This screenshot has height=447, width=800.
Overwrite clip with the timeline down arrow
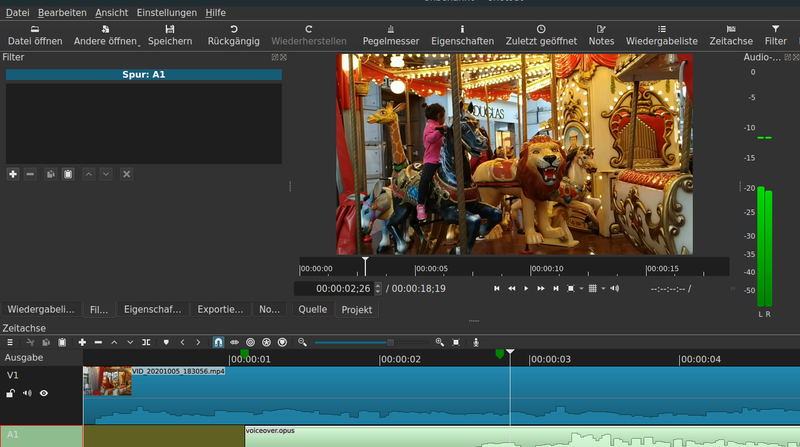point(130,342)
